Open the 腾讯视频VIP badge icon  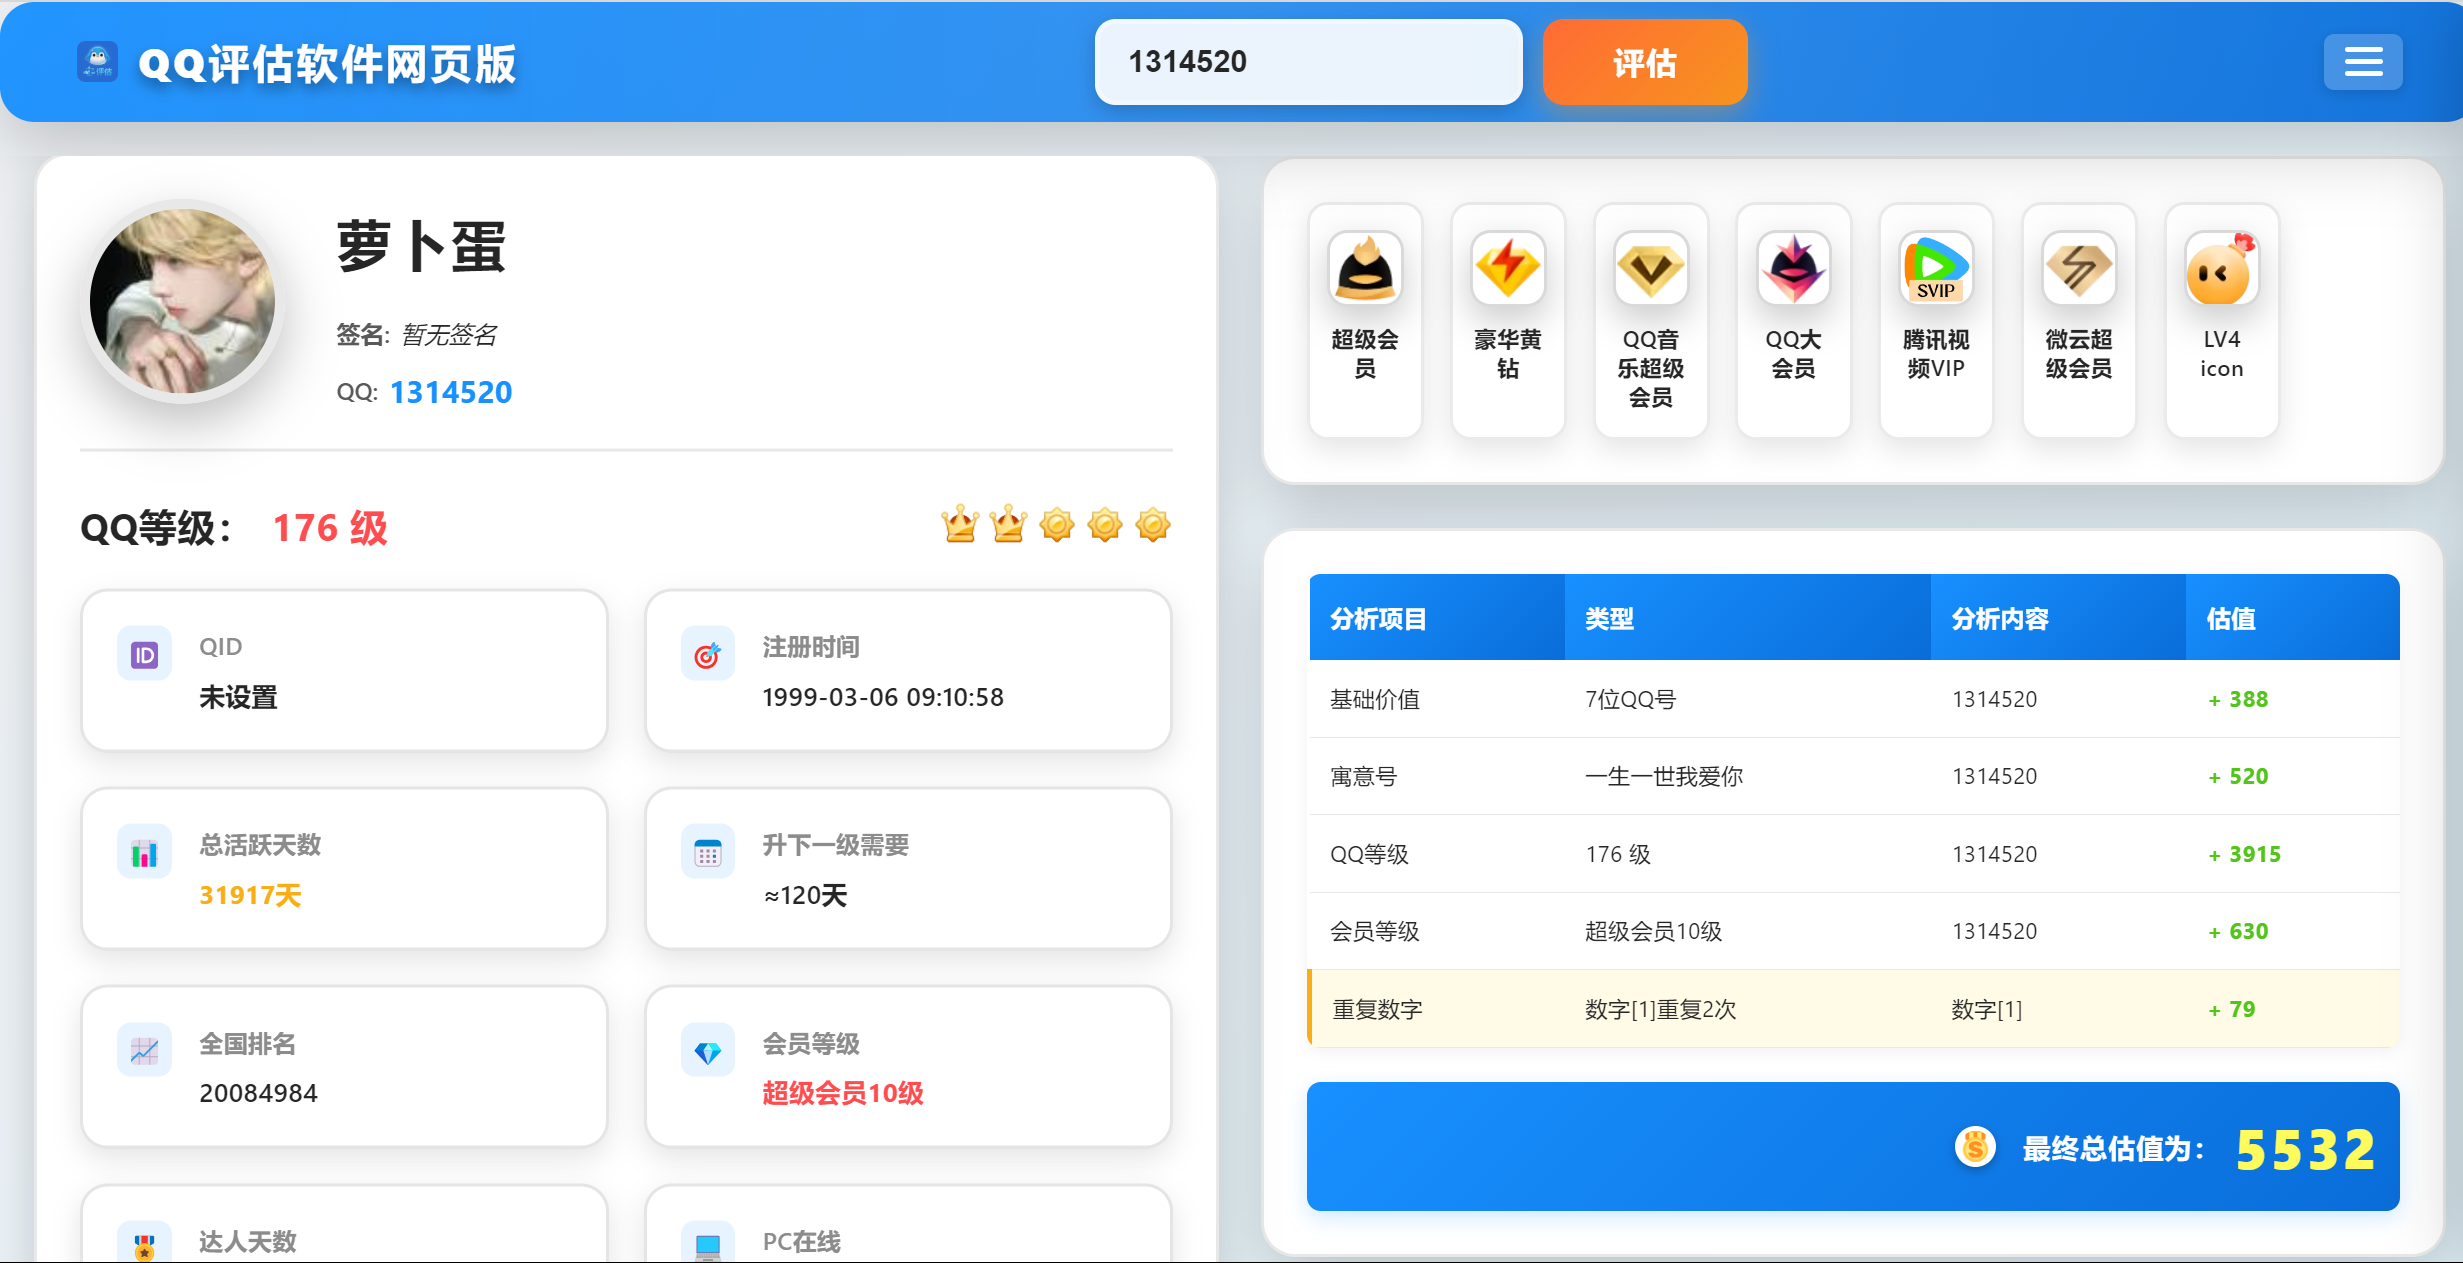click(1936, 268)
